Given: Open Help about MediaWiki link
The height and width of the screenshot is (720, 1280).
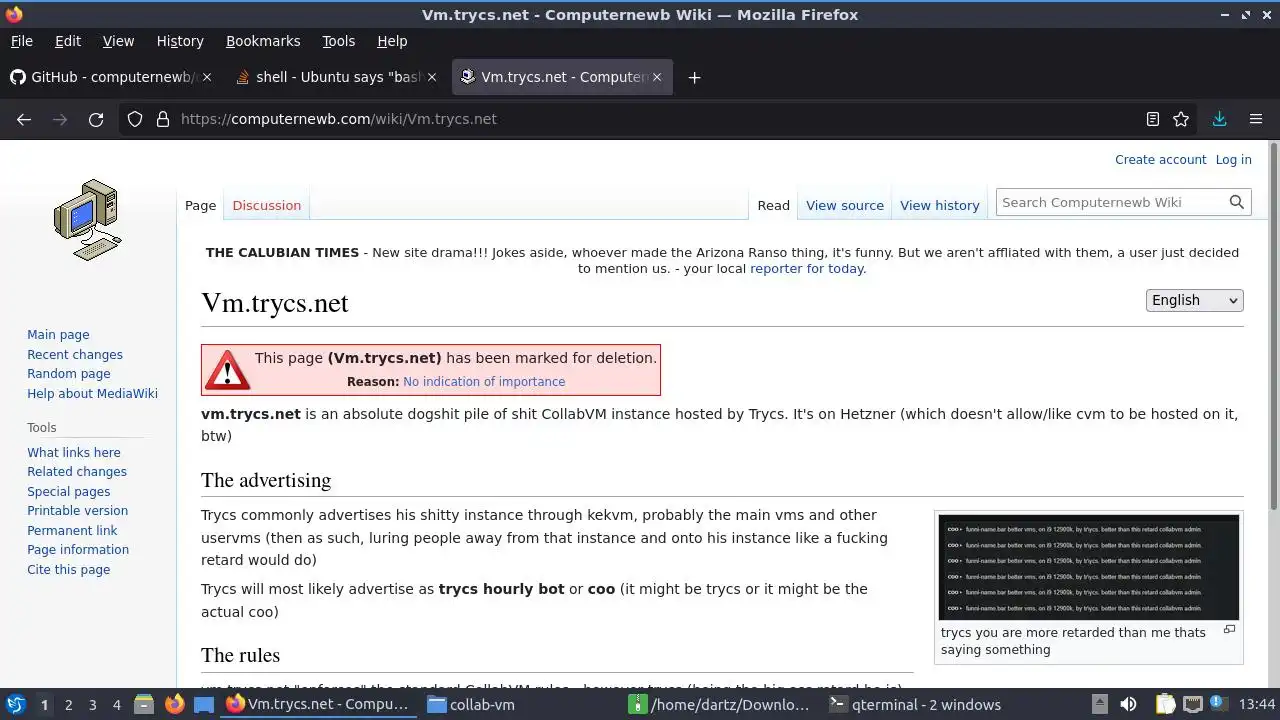Looking at the screenshot, I should (x=92, y=393).
